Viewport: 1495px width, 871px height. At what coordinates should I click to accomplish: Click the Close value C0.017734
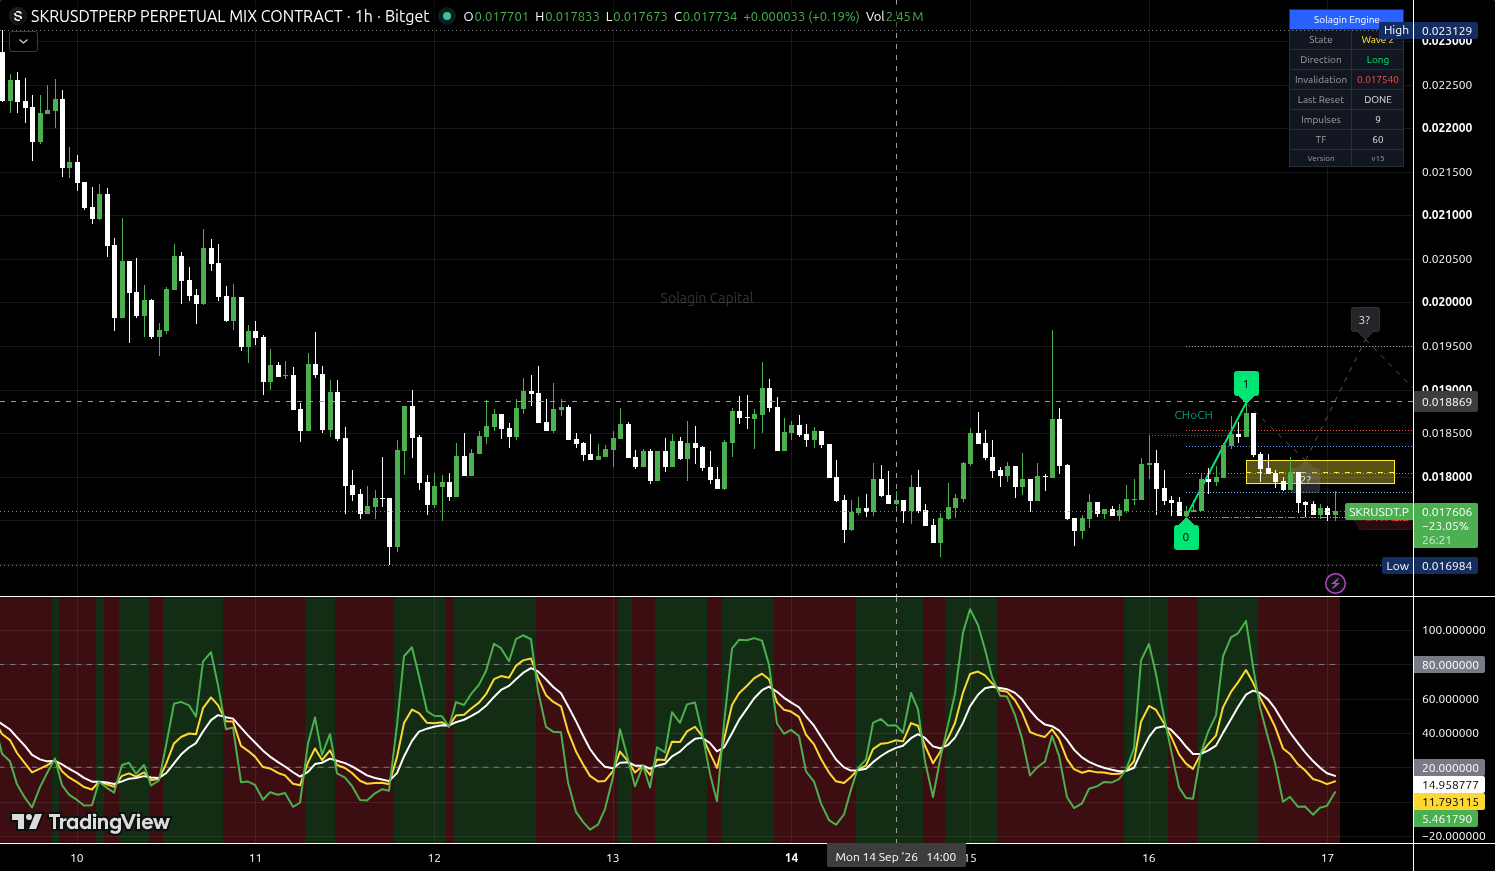[x=705, y=16]
